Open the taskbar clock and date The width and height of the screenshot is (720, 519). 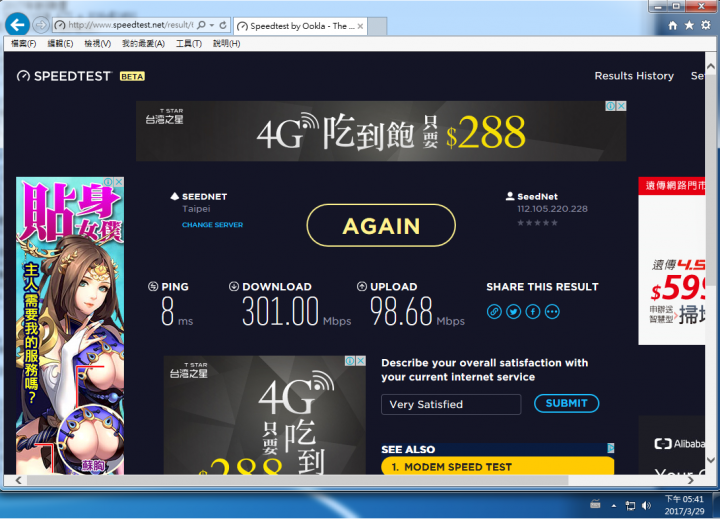(x=684, y=505)
